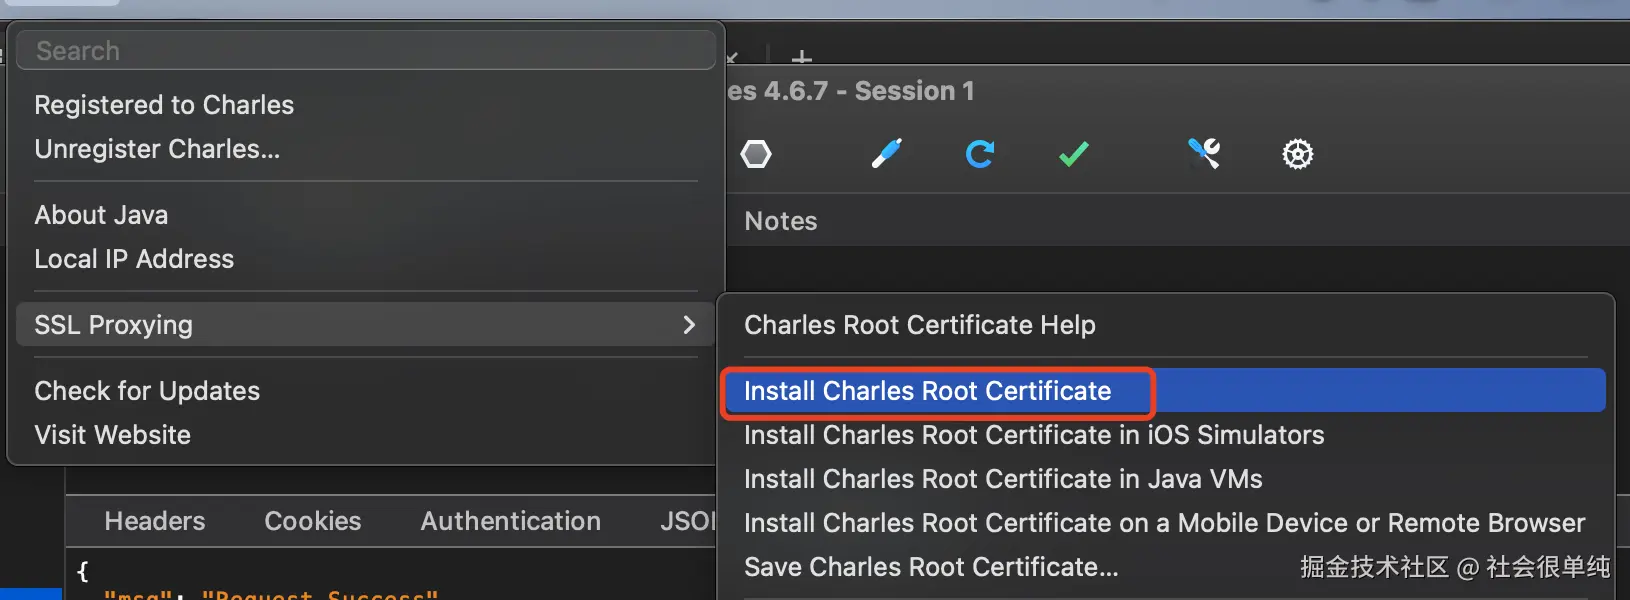The image size is (1630, 600).
Task: Choose Install Charles Root Certificate in Java VMs
Action: 1003,479
